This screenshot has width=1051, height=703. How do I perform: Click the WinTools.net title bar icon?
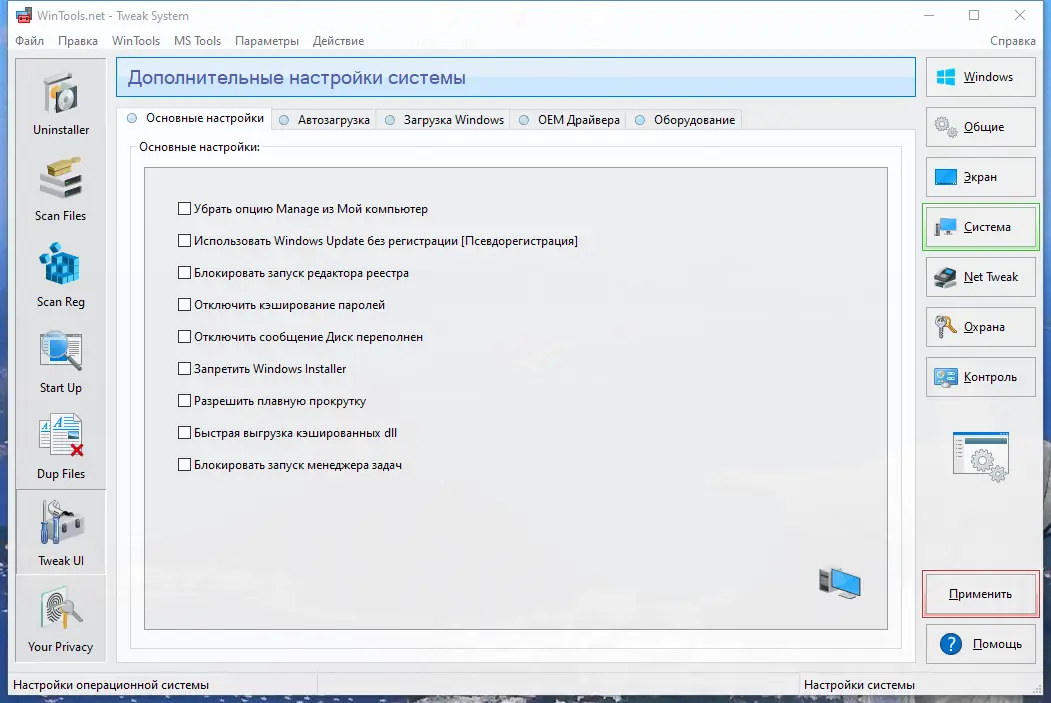[24, 15]
